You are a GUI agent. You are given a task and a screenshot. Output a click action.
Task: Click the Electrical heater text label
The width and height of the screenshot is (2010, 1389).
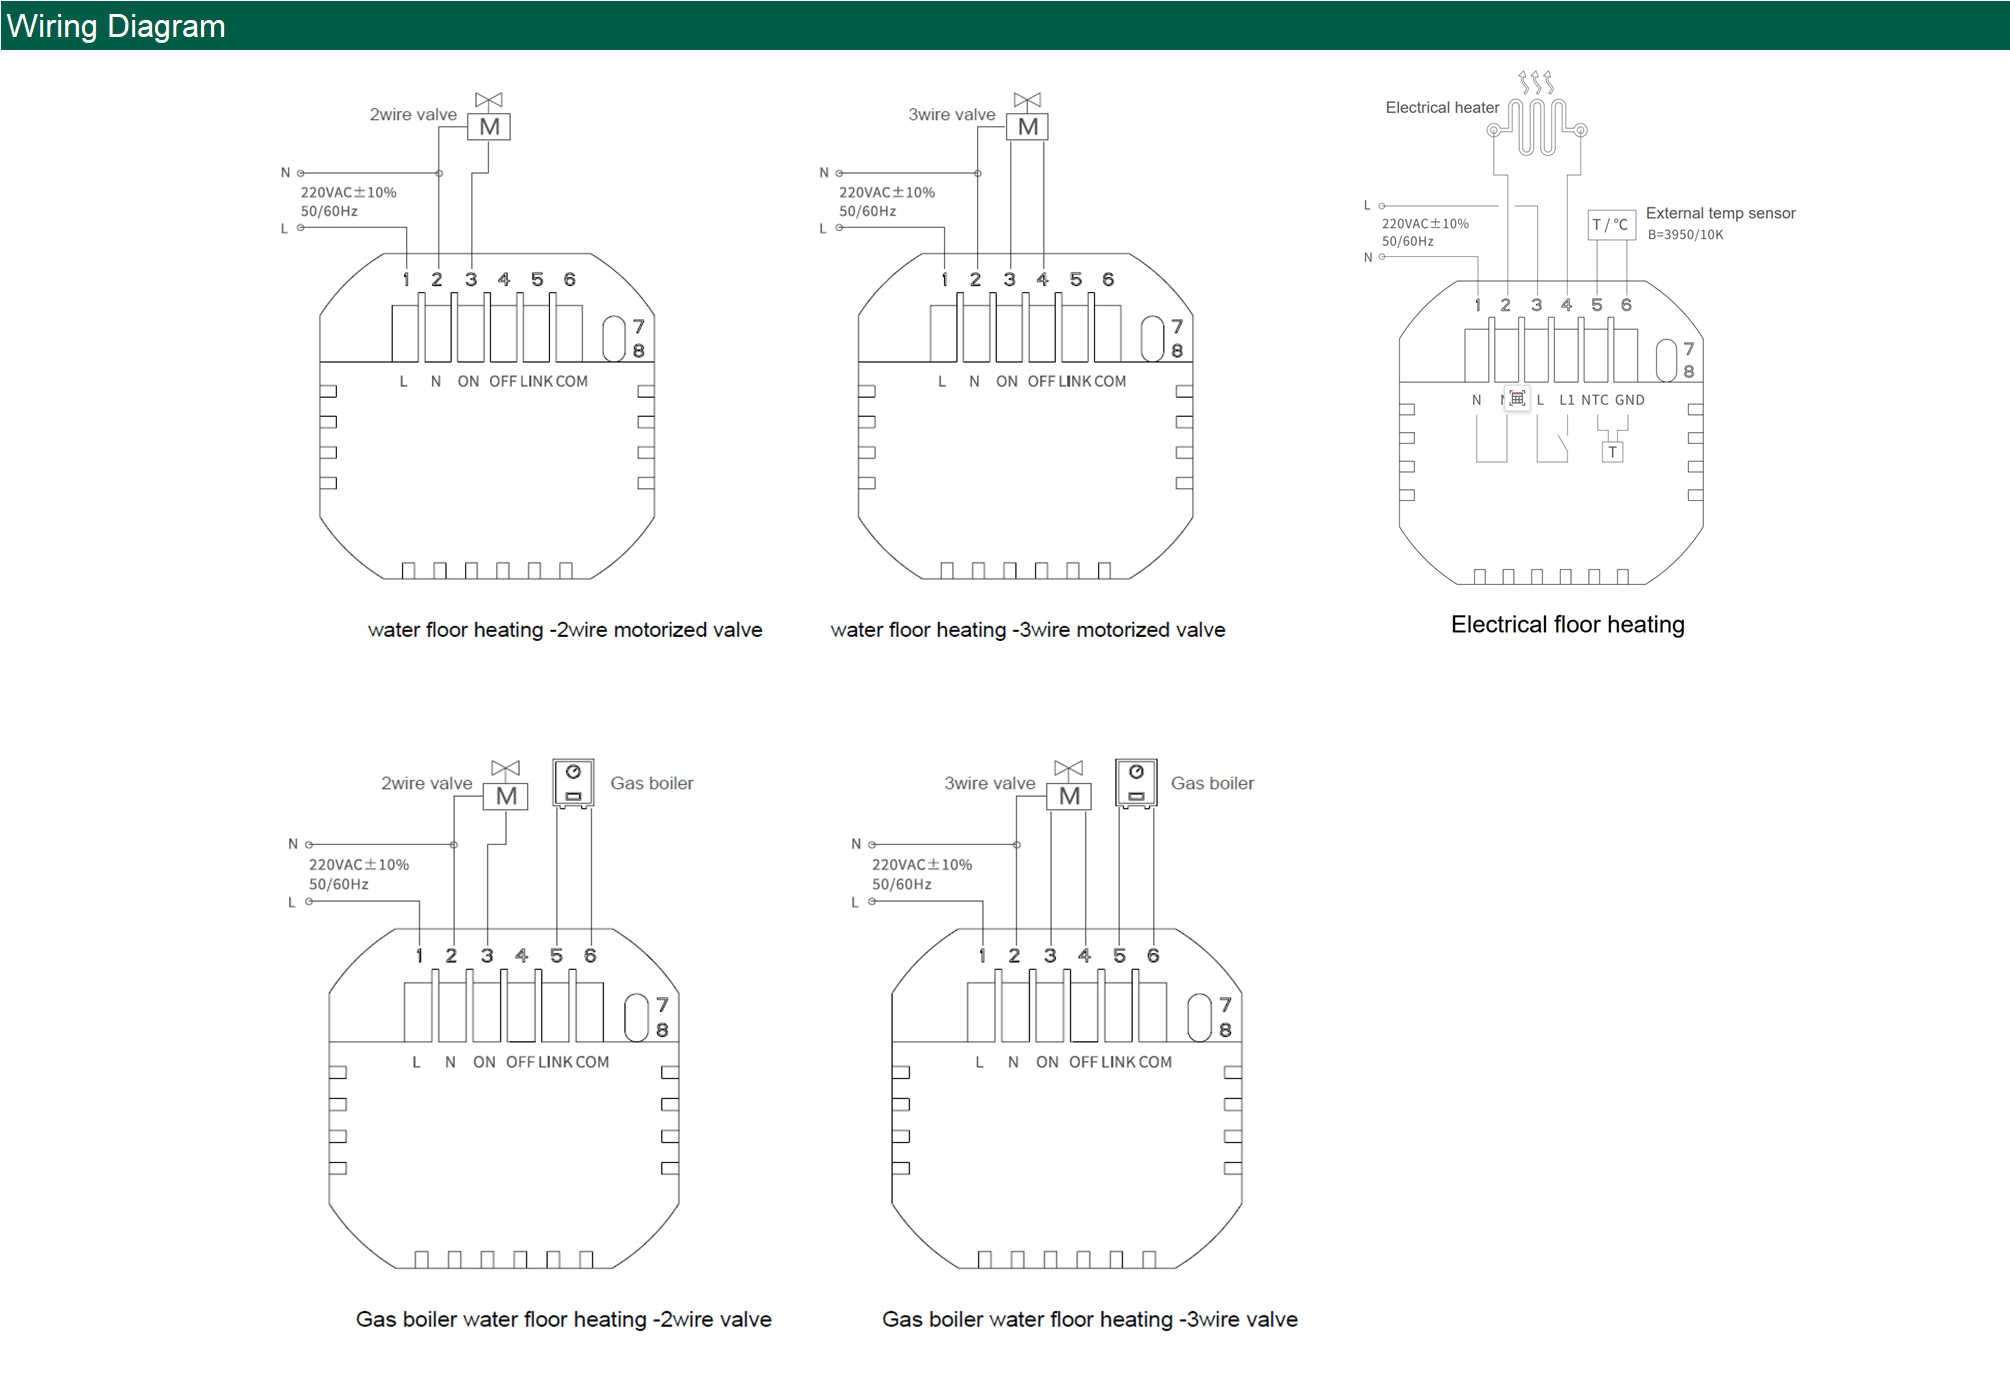[1441, 108]
